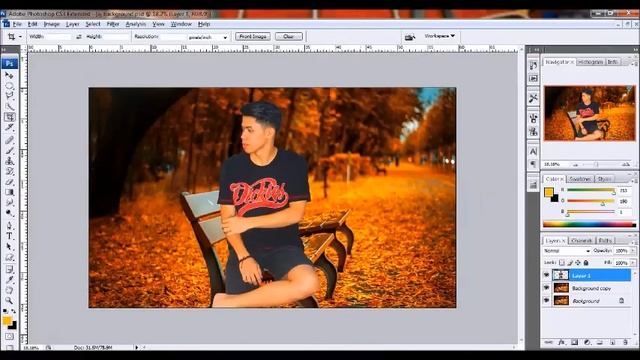Select the Clone Stamp tool

[x=9, y=161]
